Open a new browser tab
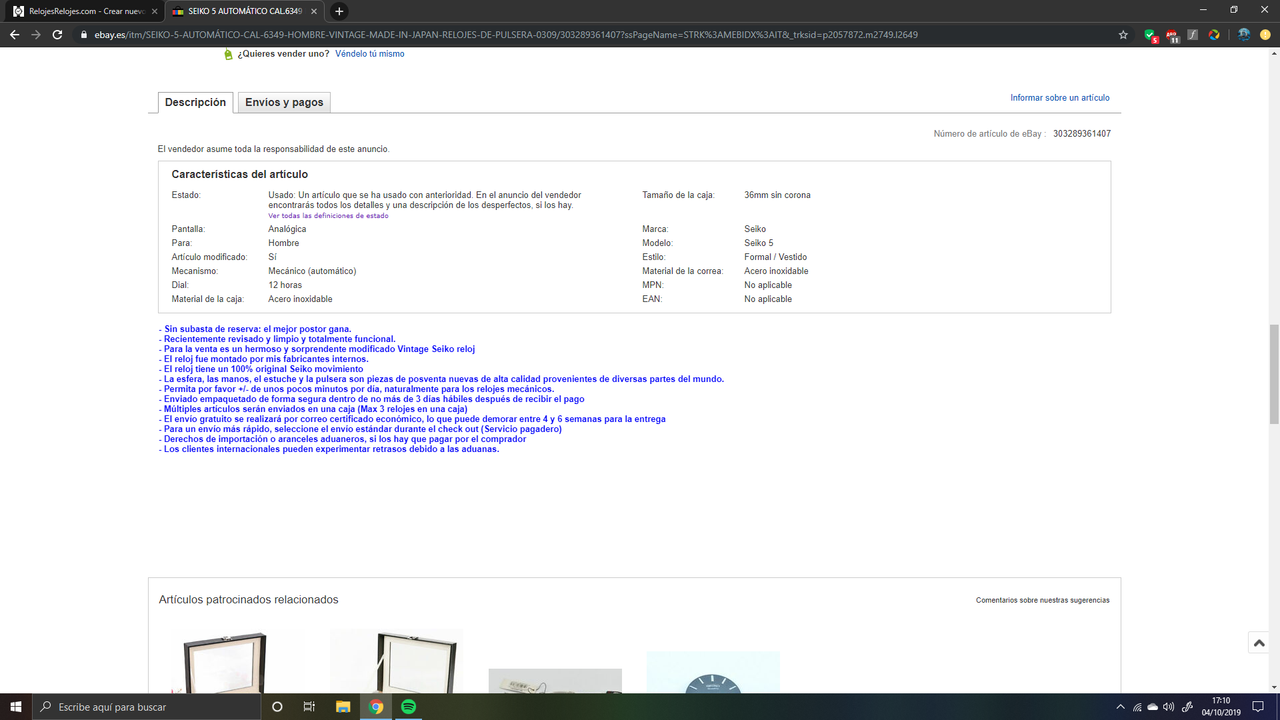The image size is (1280, 720). [x=339, y=11]
